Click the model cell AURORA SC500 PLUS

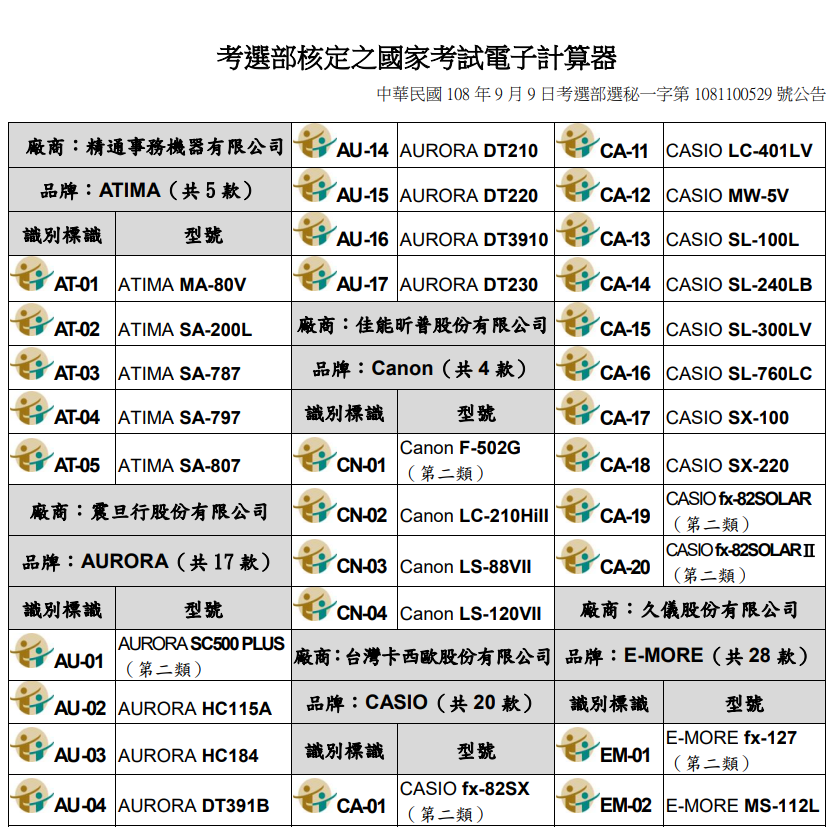tap(203, 655)
